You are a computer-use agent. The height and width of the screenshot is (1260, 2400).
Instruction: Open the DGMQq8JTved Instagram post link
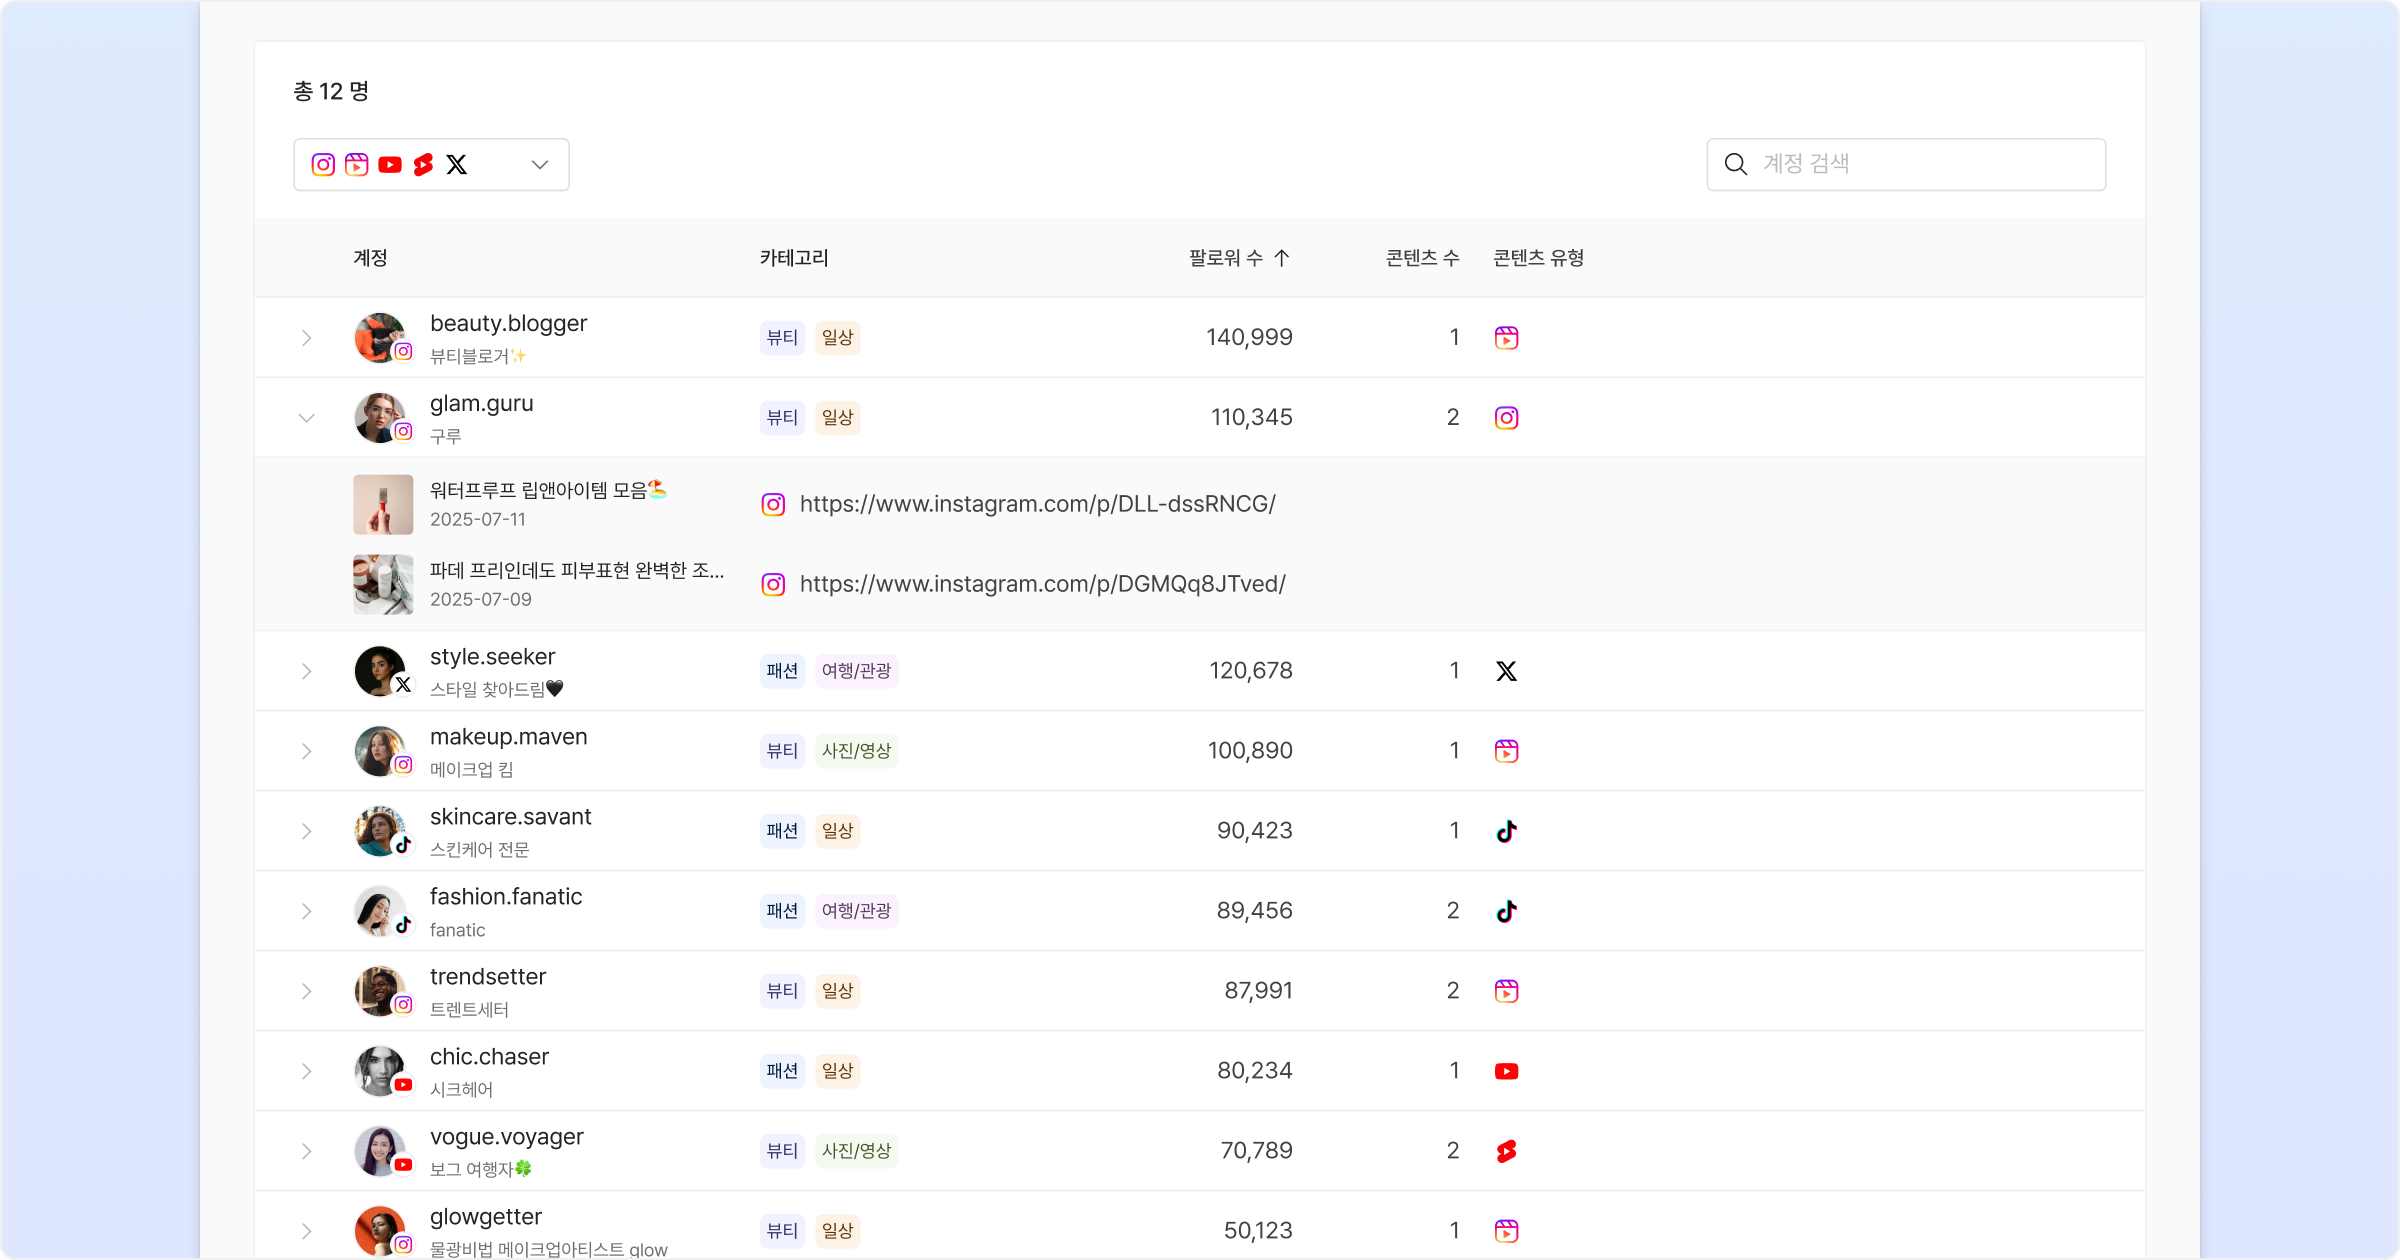[x=1042, y=584]
